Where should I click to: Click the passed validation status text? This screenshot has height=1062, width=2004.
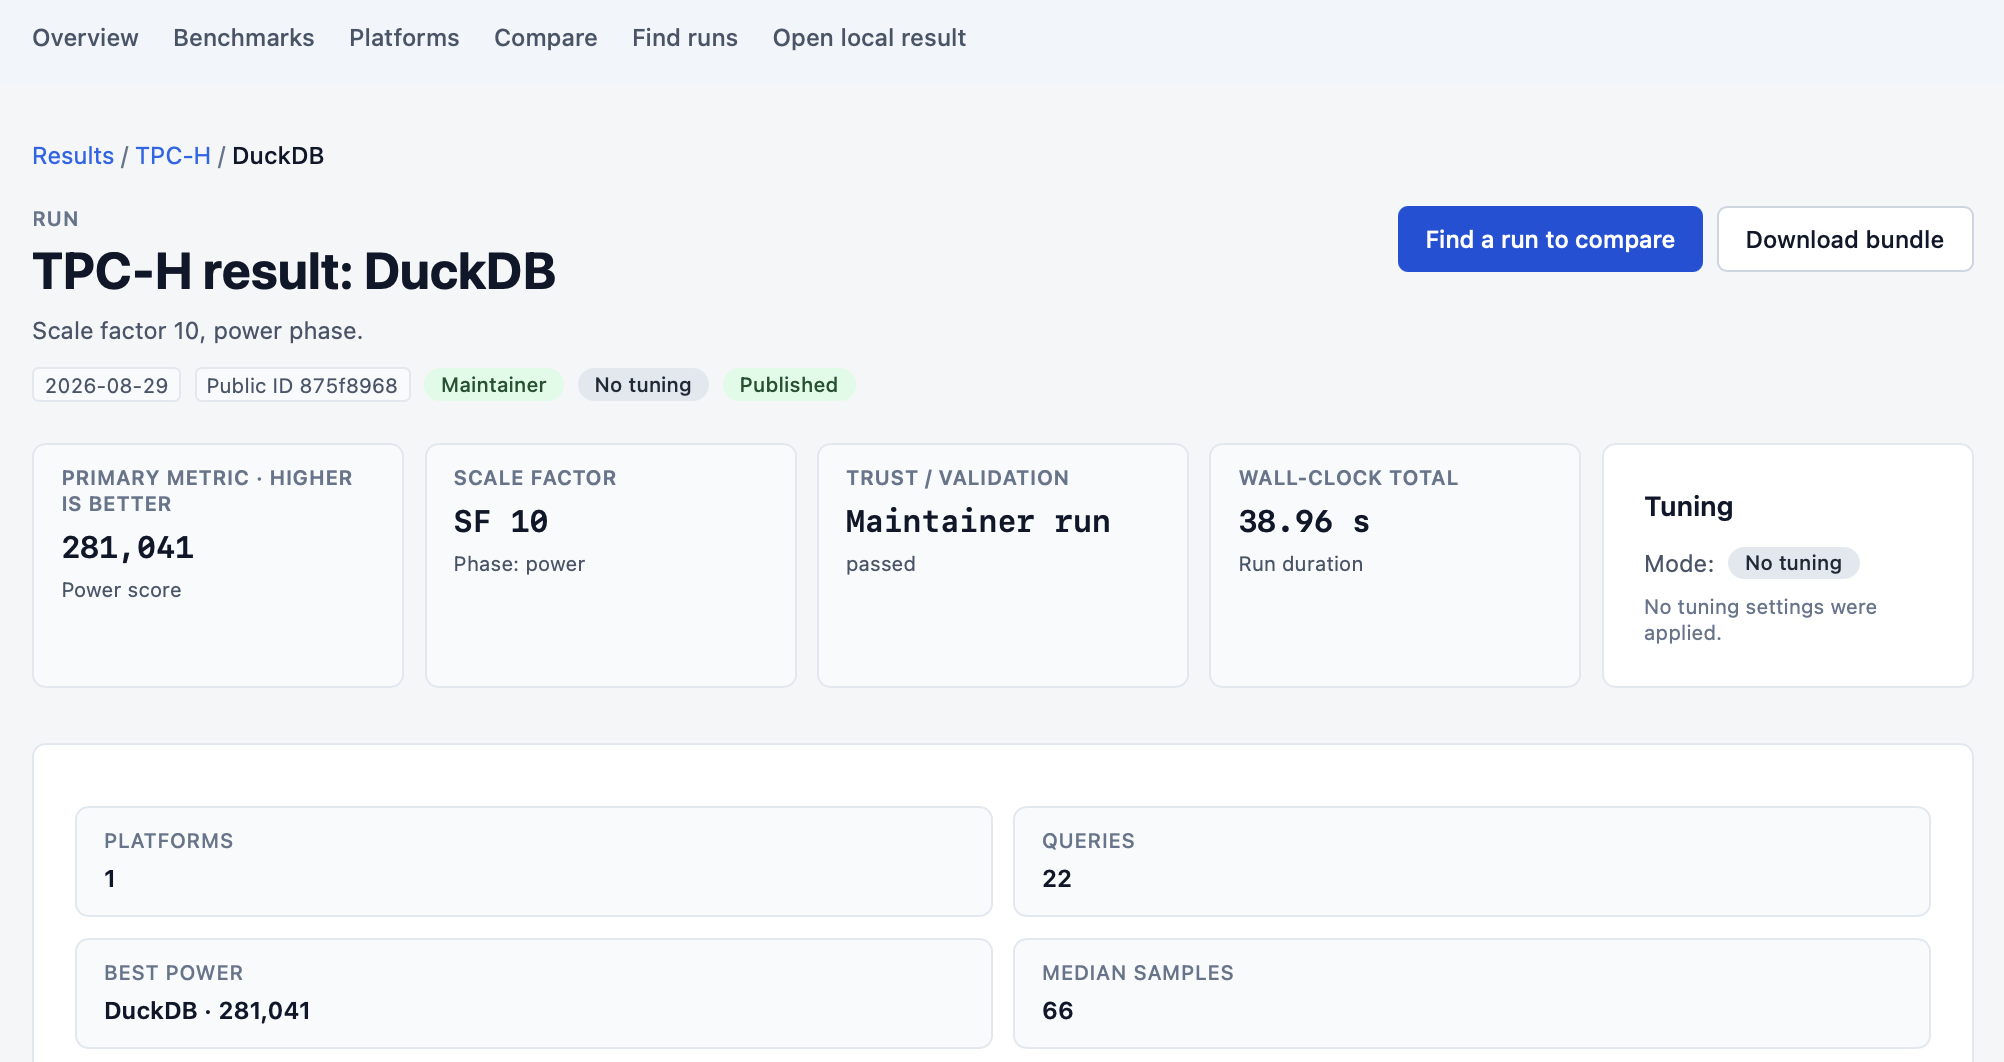point(881,564)
